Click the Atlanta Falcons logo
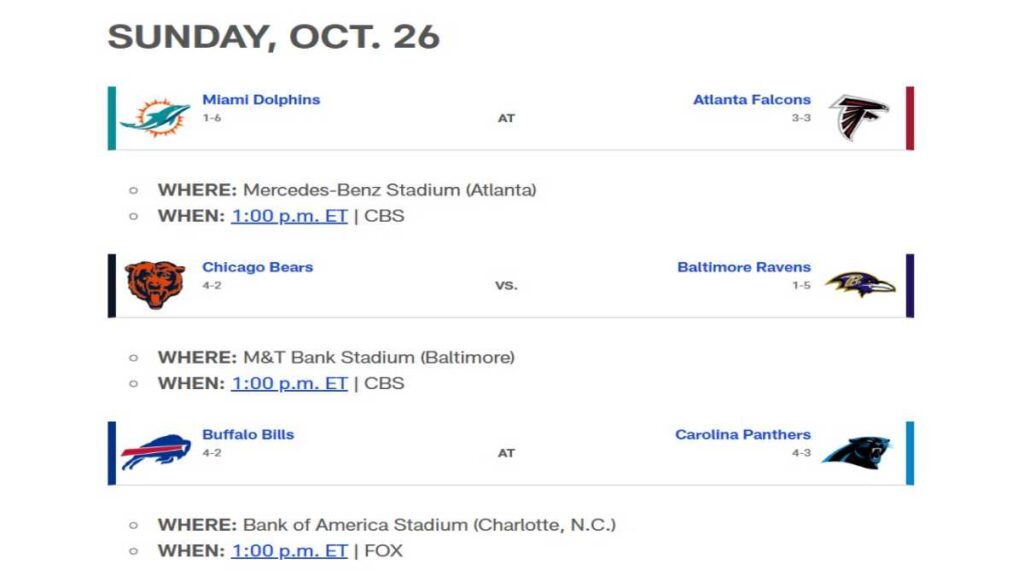Image resolution: width=1024 pixels, height=576 pixels. pyautogui.click(x=858, y=118)
